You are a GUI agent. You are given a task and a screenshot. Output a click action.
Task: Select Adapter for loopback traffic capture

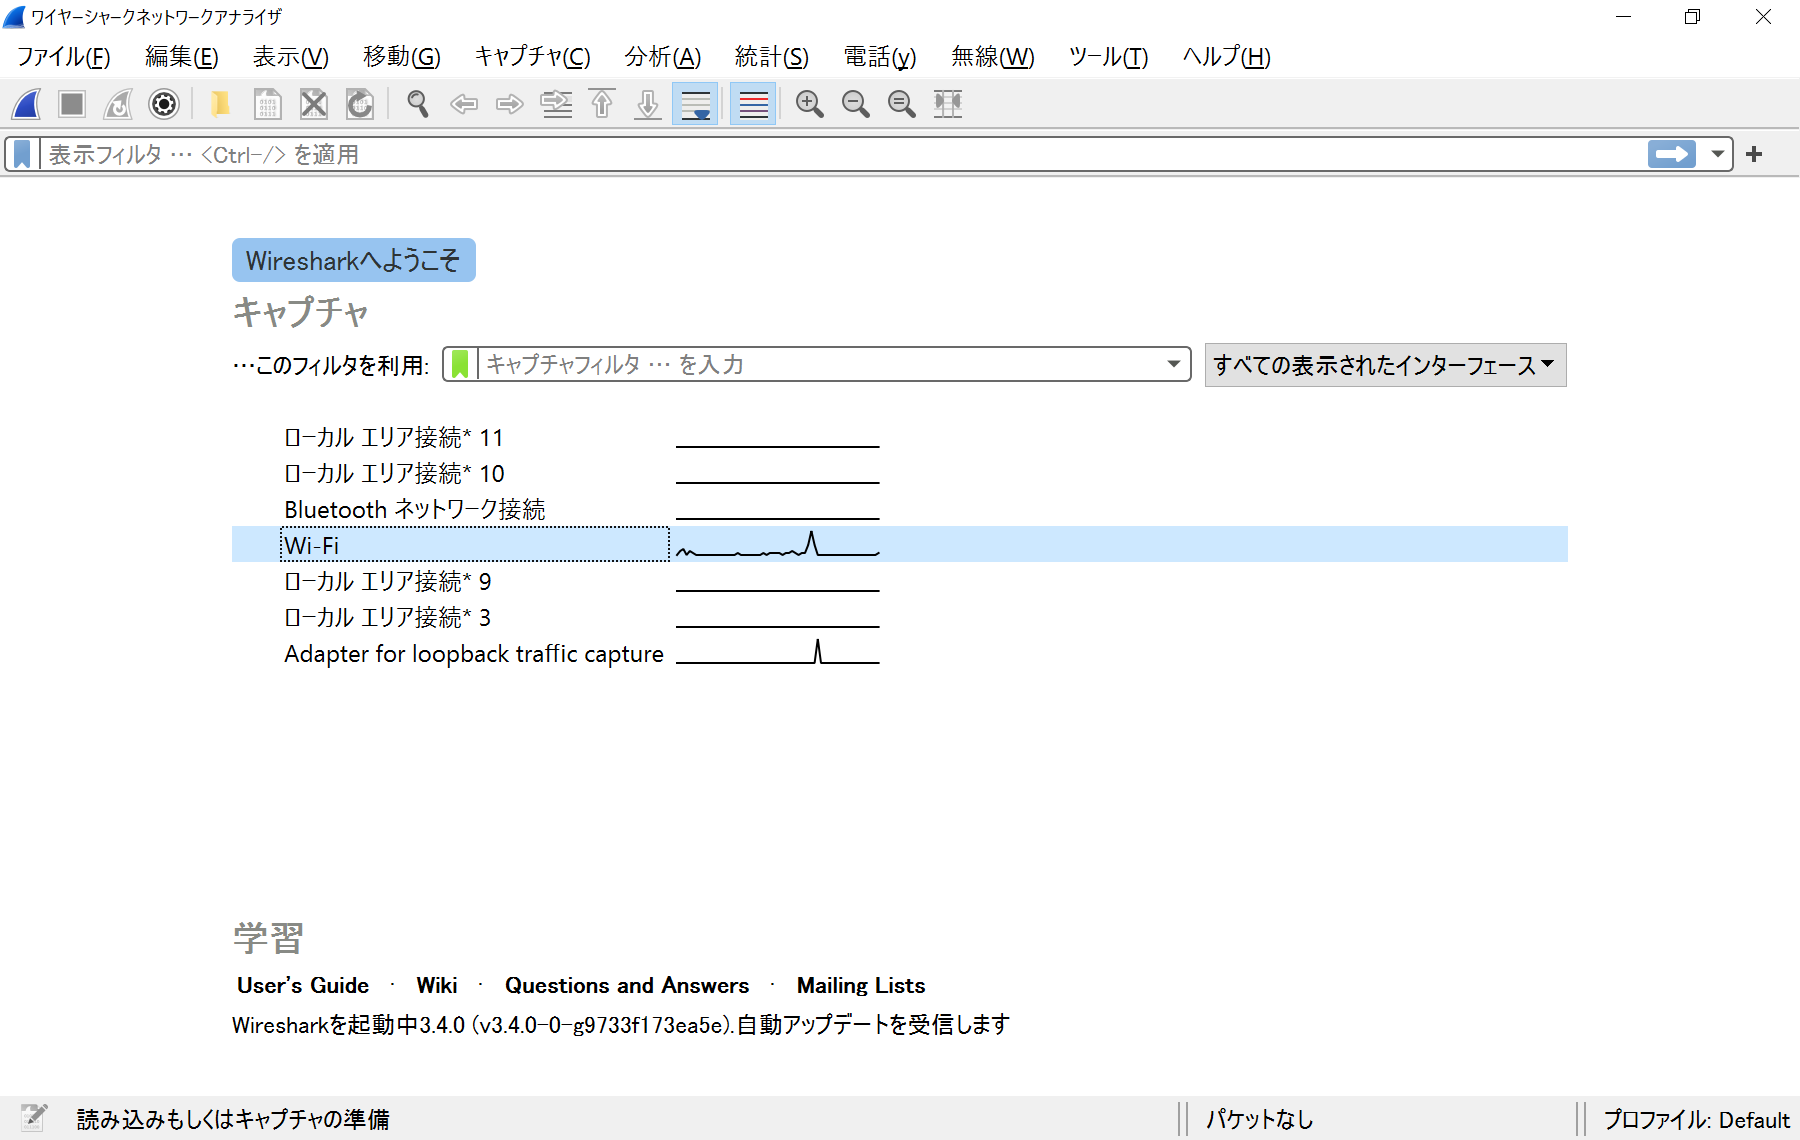(x=900, y=653)
